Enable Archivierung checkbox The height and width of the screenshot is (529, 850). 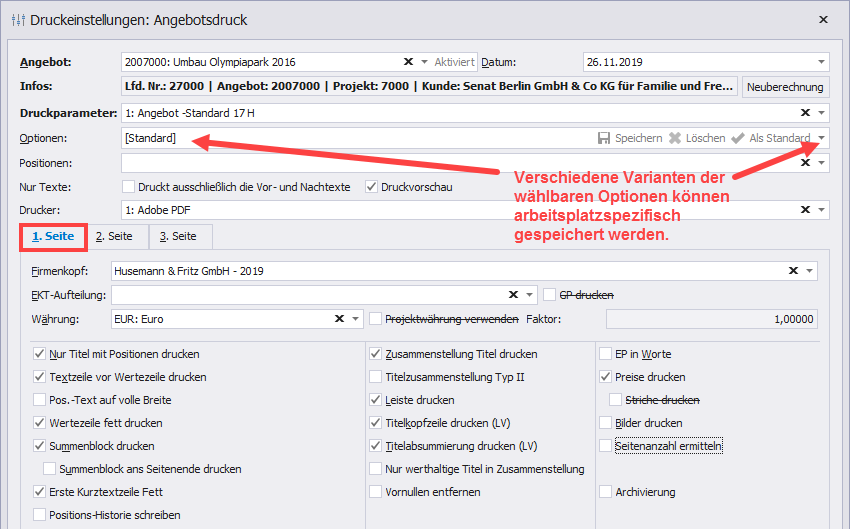[x=606, y=492]
